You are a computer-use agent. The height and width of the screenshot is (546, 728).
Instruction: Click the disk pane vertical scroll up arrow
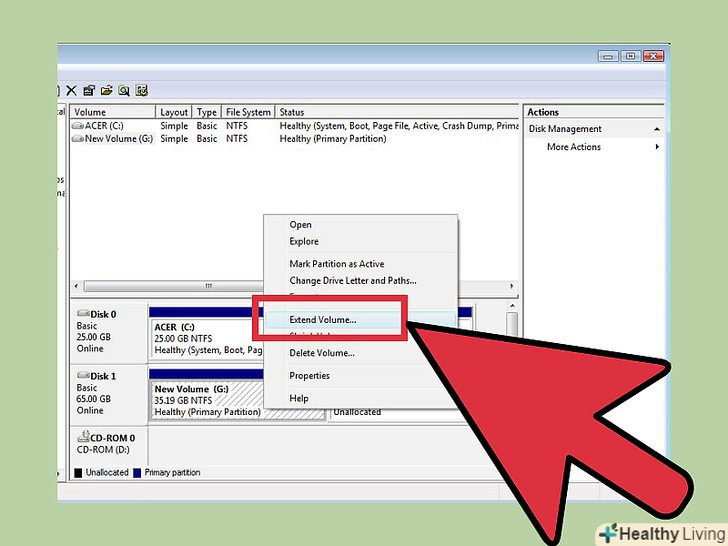point(512,306)
